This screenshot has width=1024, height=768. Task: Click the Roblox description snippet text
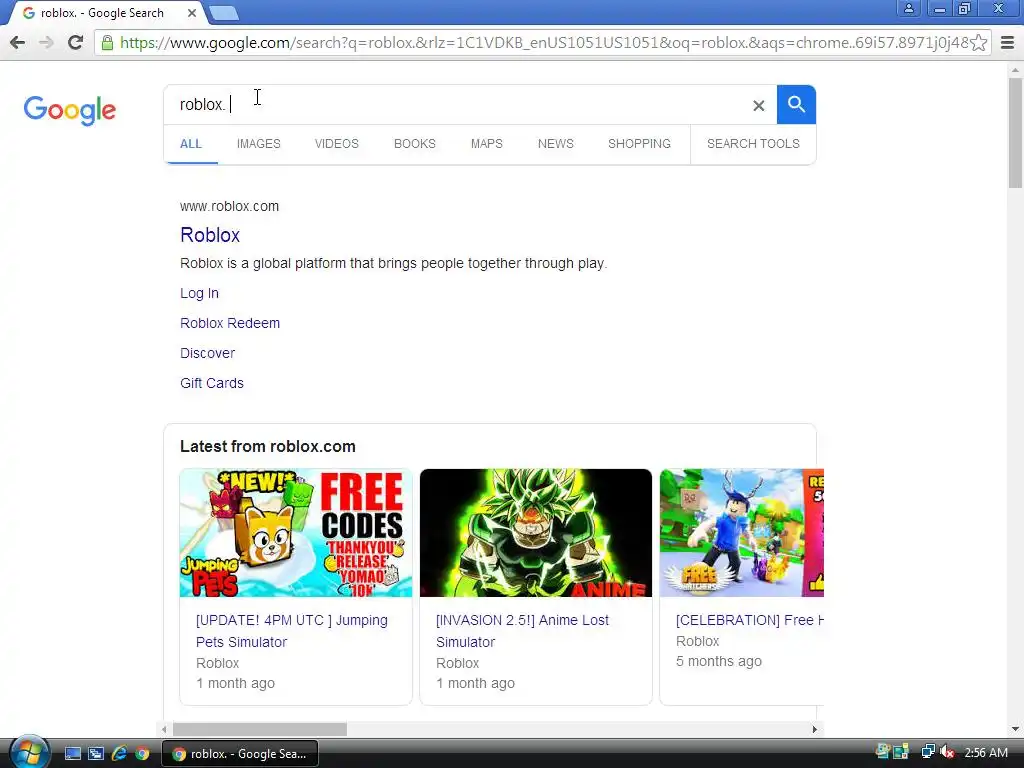click(x=394, y=263)
